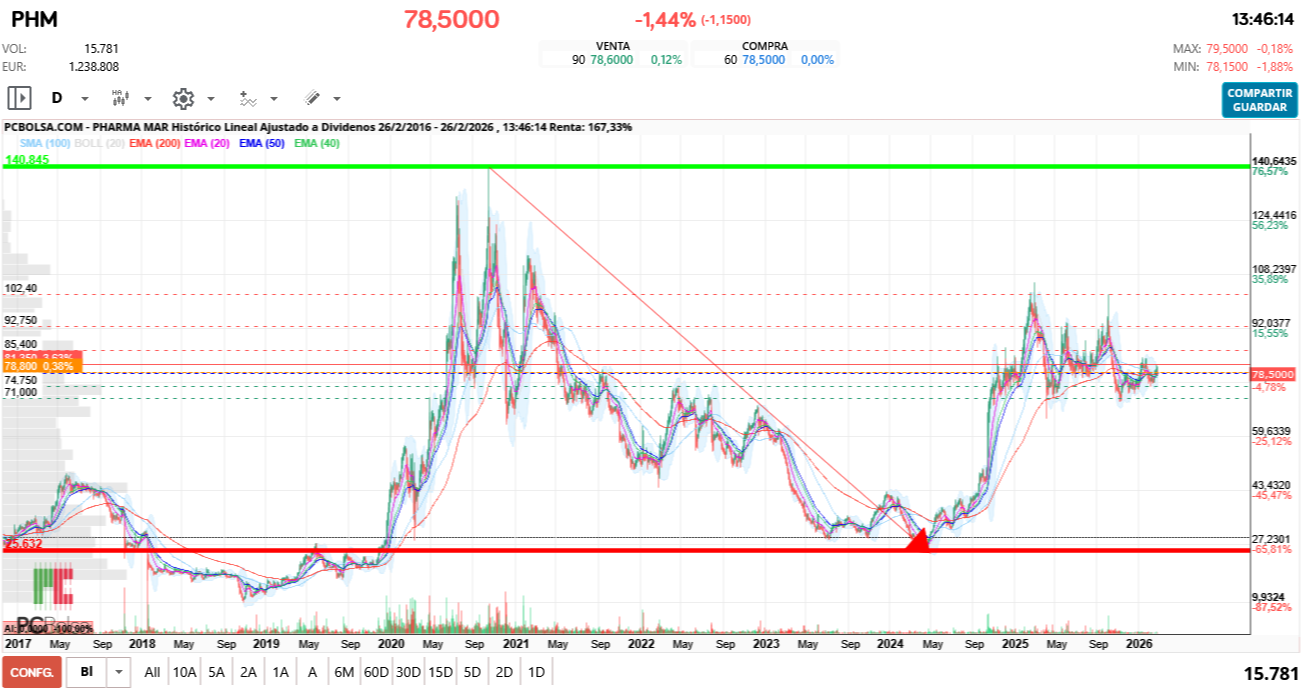Select the 60D time range
This screenshot has width=1313, height=693.
point(376,673)
